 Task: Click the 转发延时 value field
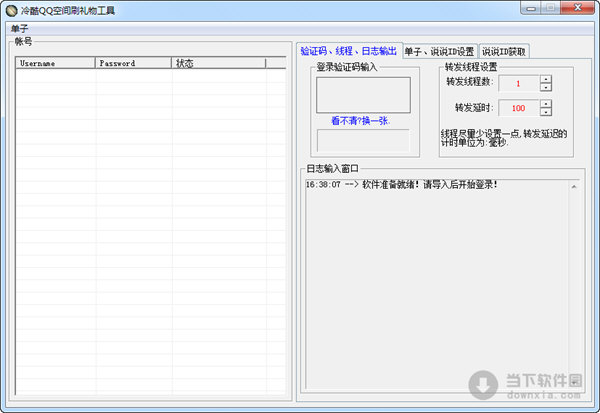pos(518,108)
